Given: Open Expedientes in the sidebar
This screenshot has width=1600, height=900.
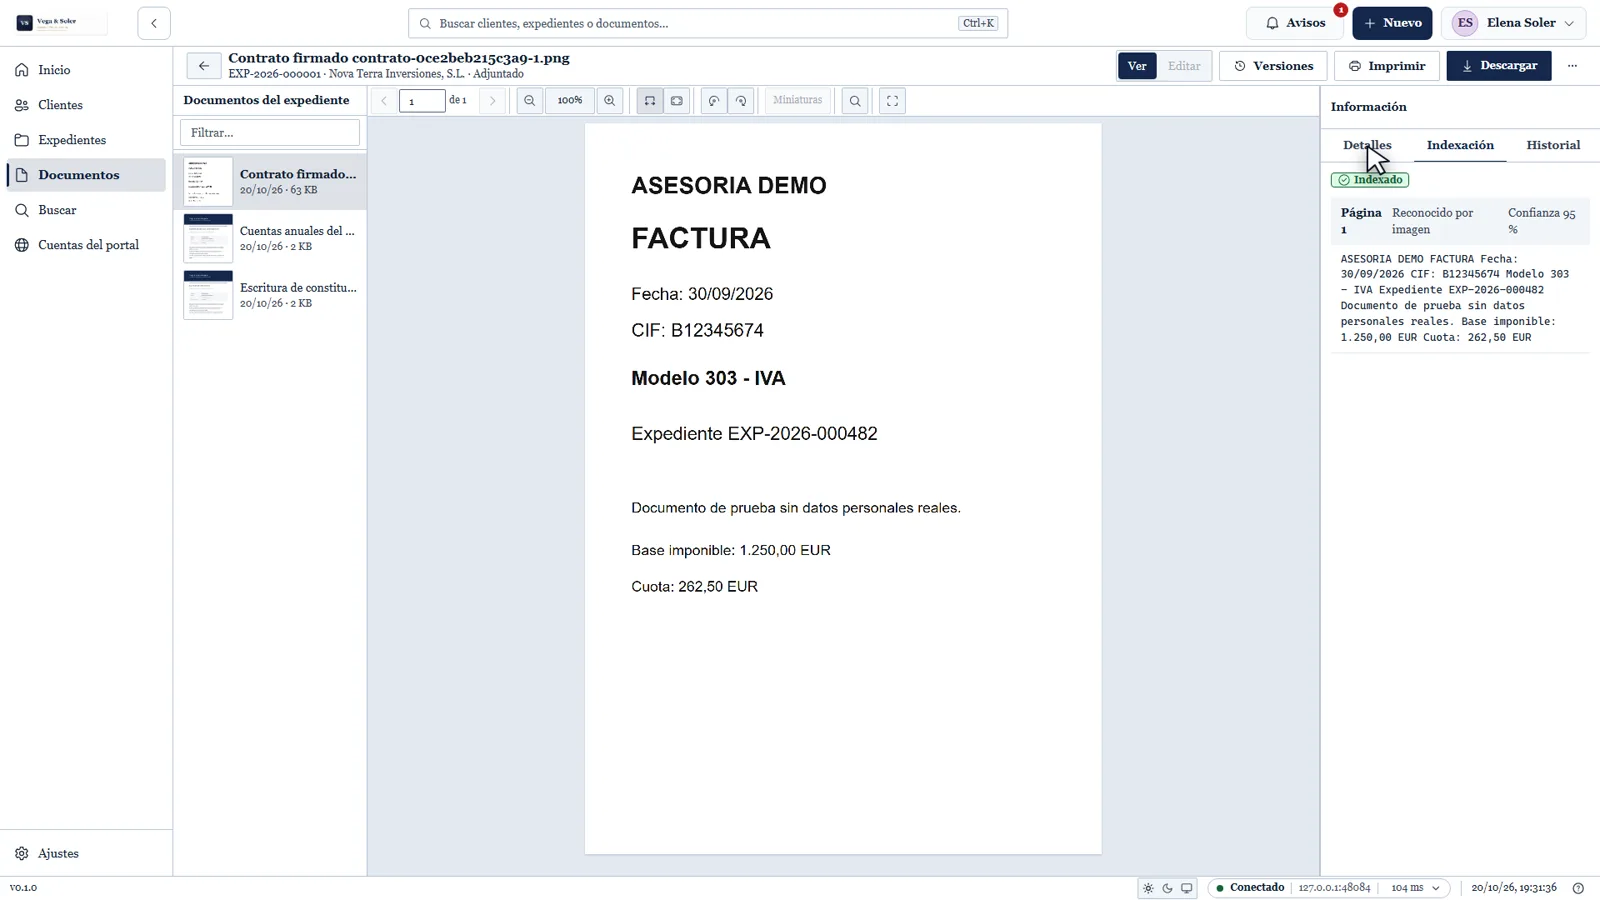Looking at the screenshot, I should (x=86, y=140).
